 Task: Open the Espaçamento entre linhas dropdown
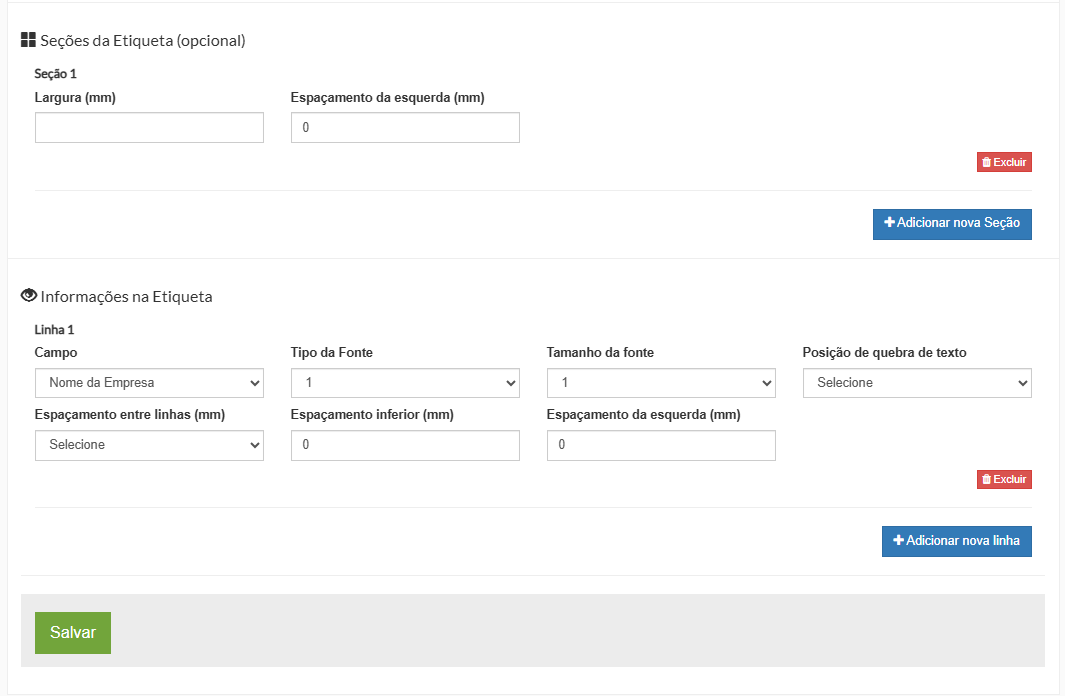149,445
